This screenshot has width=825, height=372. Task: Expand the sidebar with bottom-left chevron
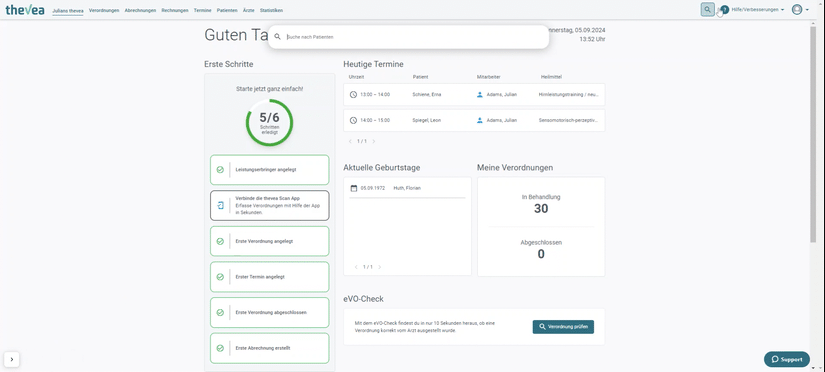(12, 359)
